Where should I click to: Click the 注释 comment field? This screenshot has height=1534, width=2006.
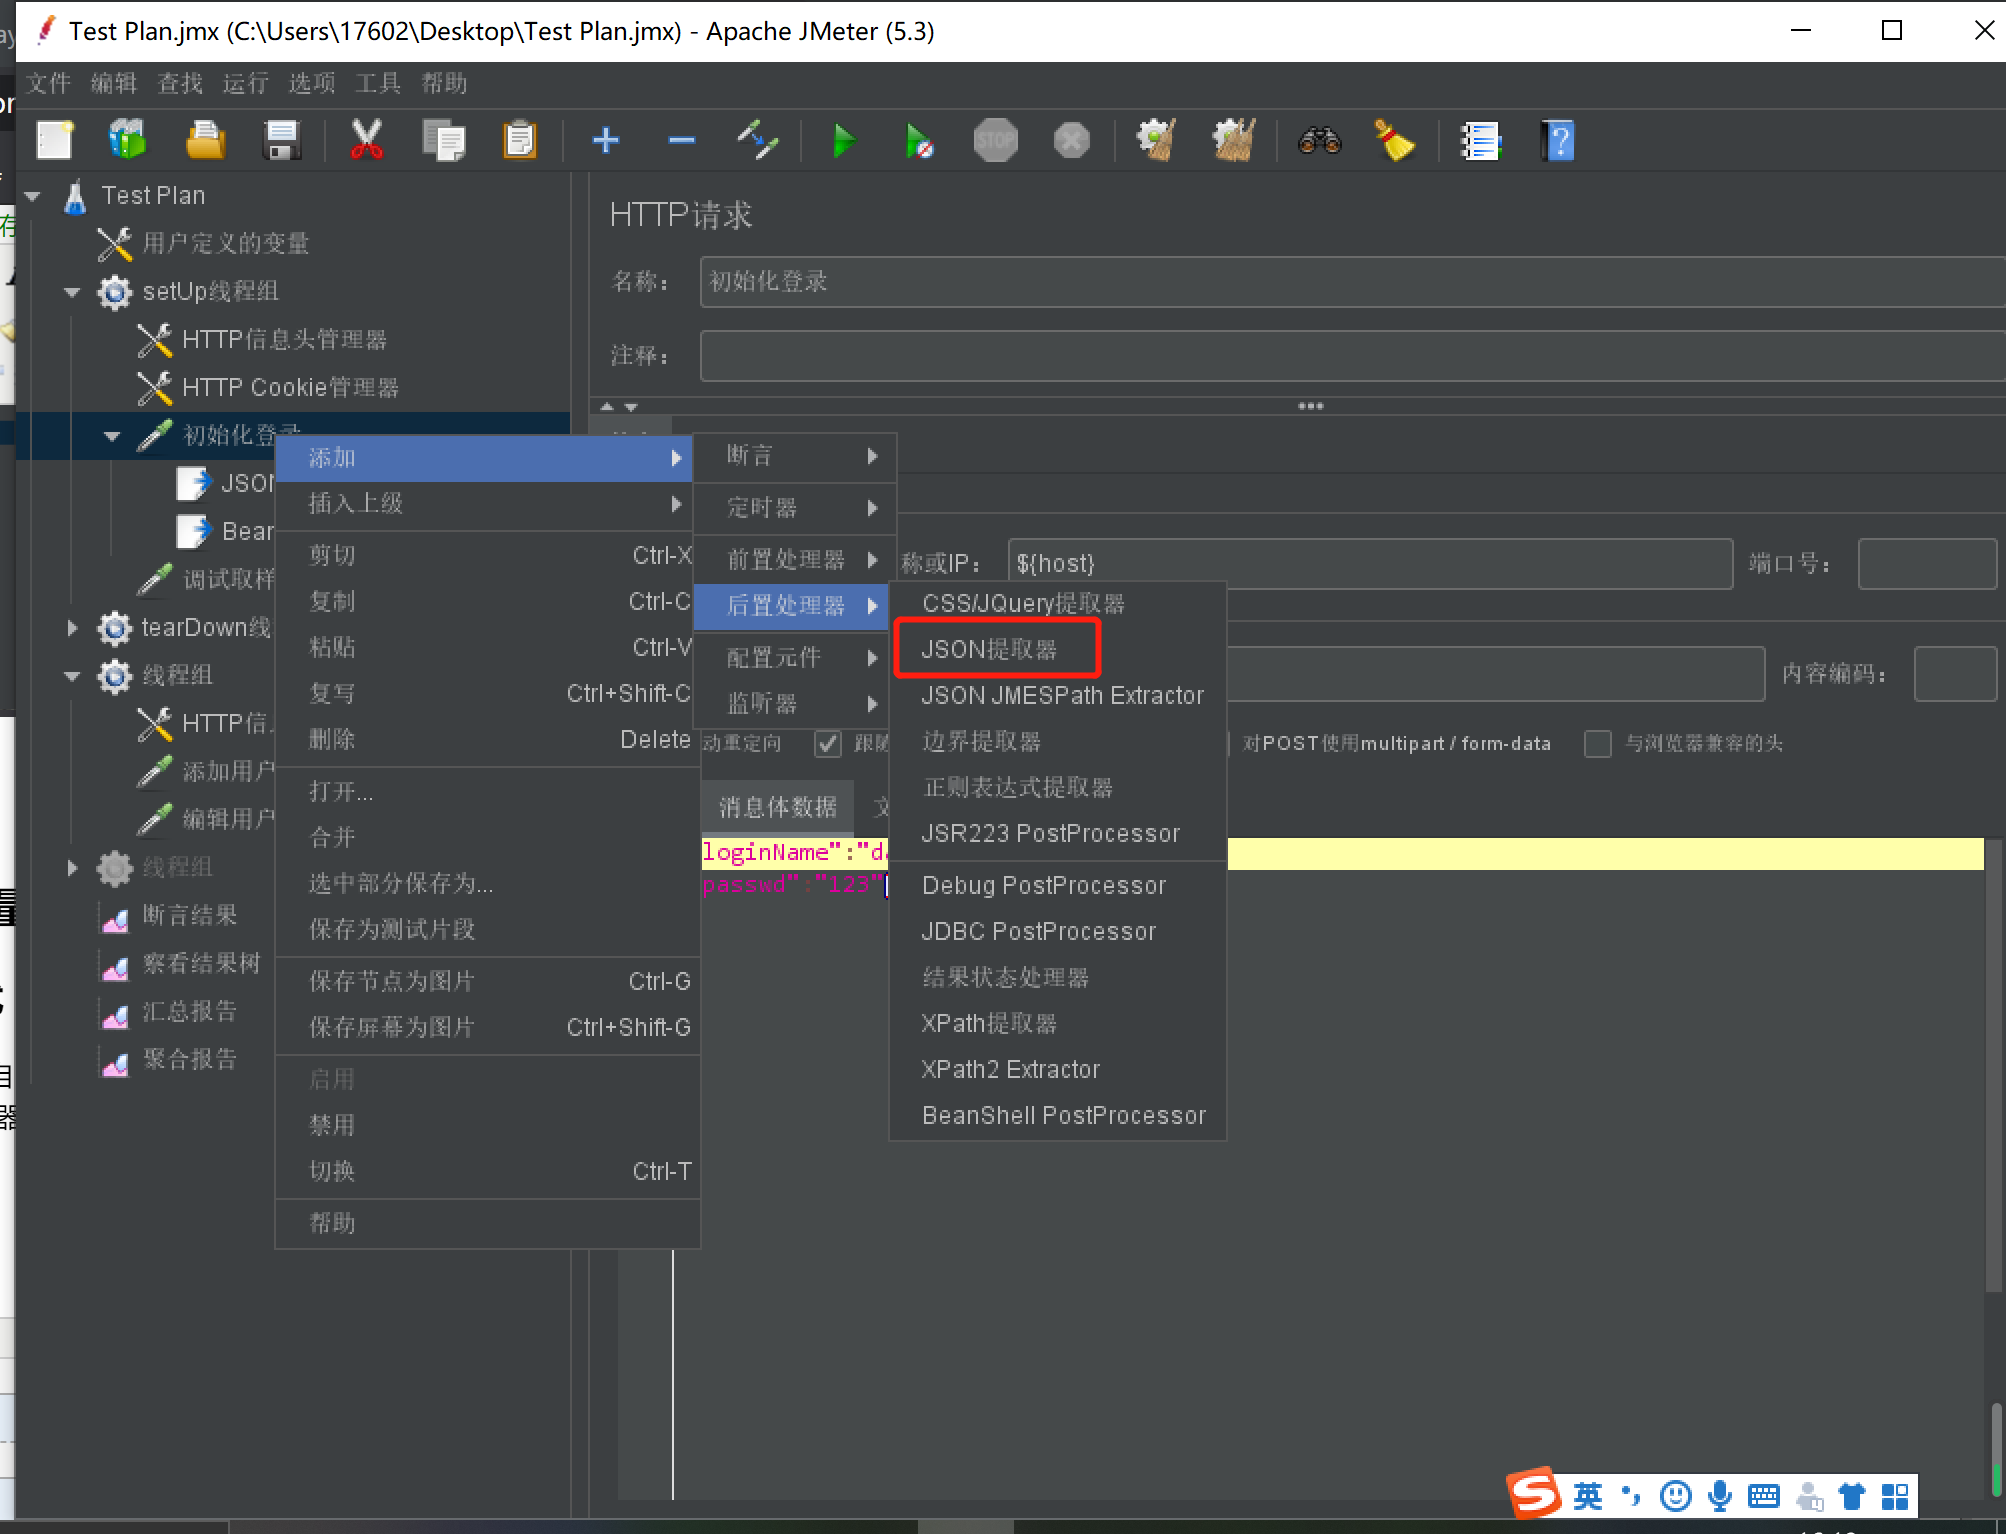point(1352,356)
